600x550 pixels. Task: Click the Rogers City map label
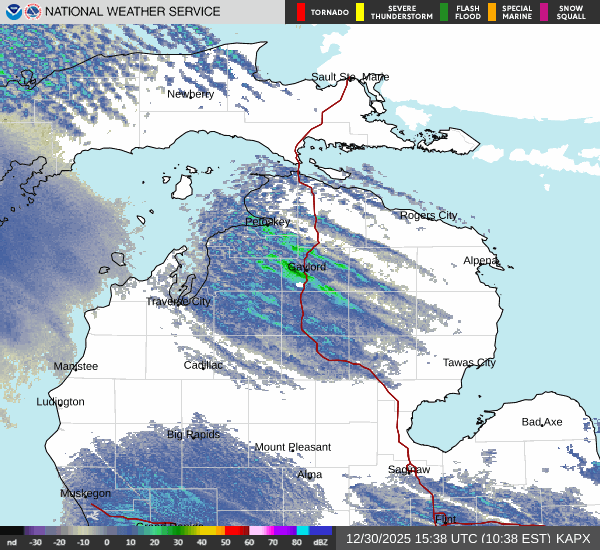(x=428, y=215)
